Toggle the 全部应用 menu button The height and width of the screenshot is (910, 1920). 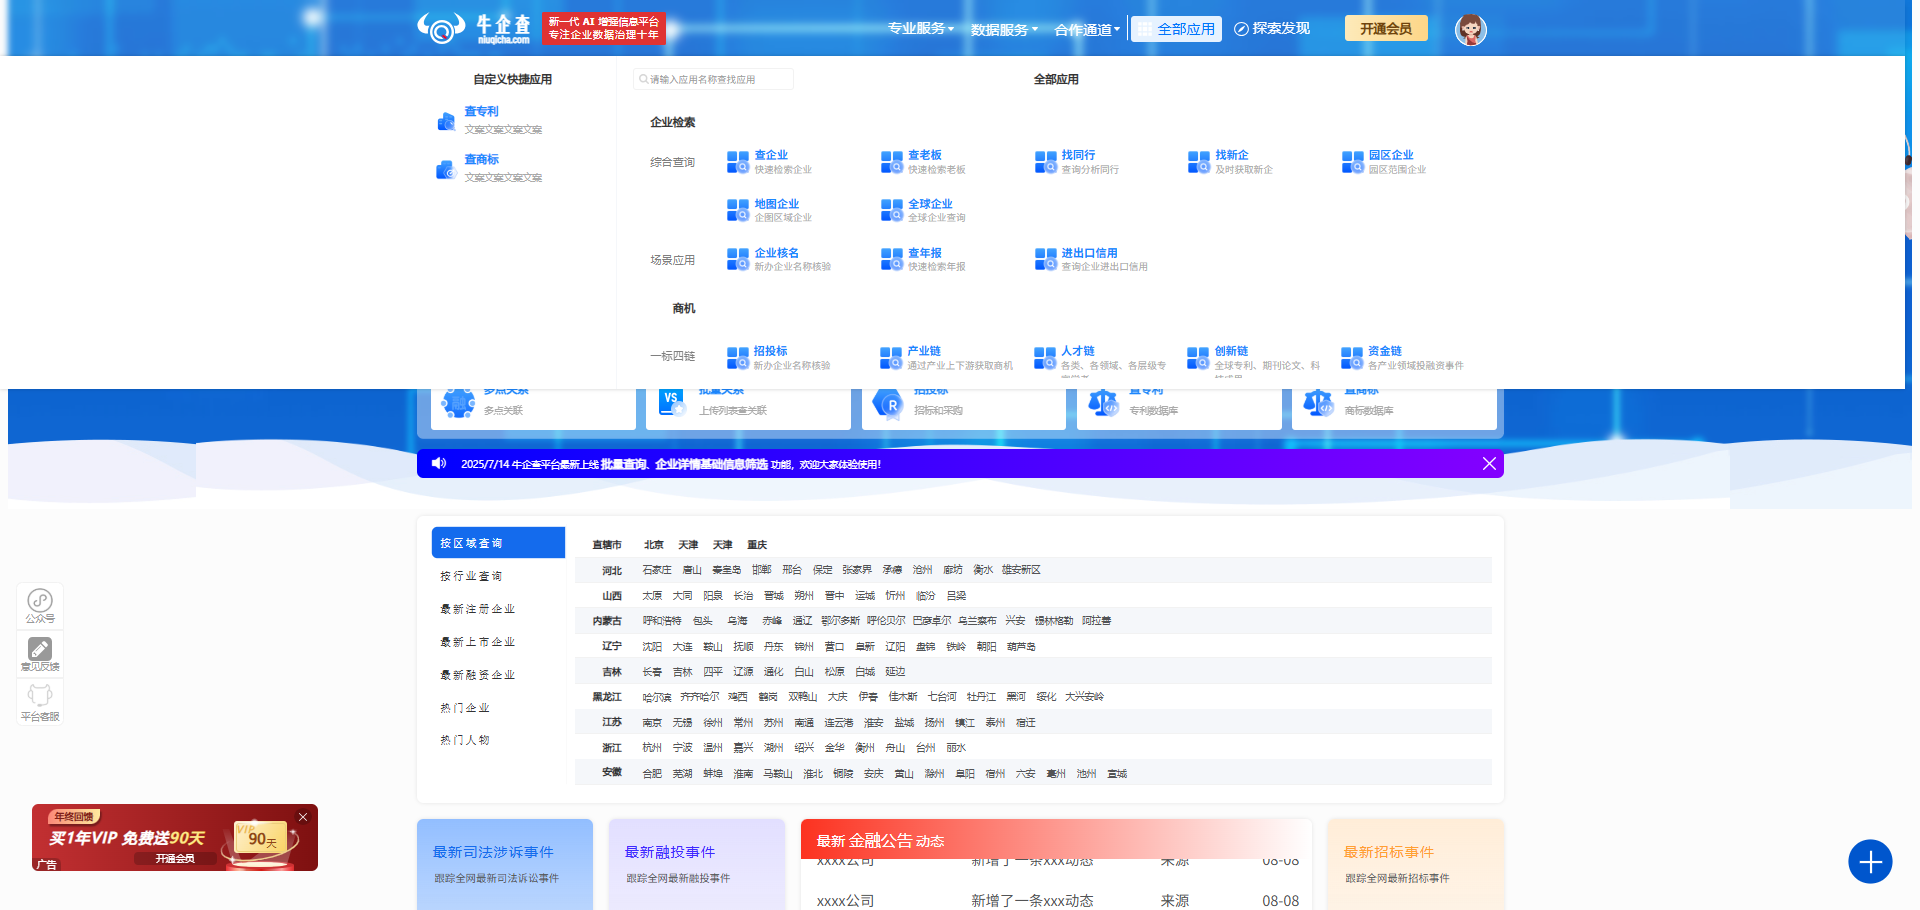tap(1176, 29)
